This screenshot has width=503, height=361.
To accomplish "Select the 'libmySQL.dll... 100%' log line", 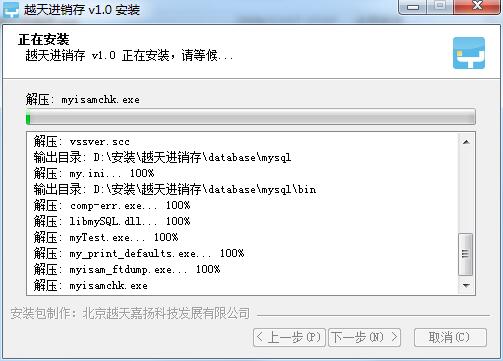I will coord(112,221).
